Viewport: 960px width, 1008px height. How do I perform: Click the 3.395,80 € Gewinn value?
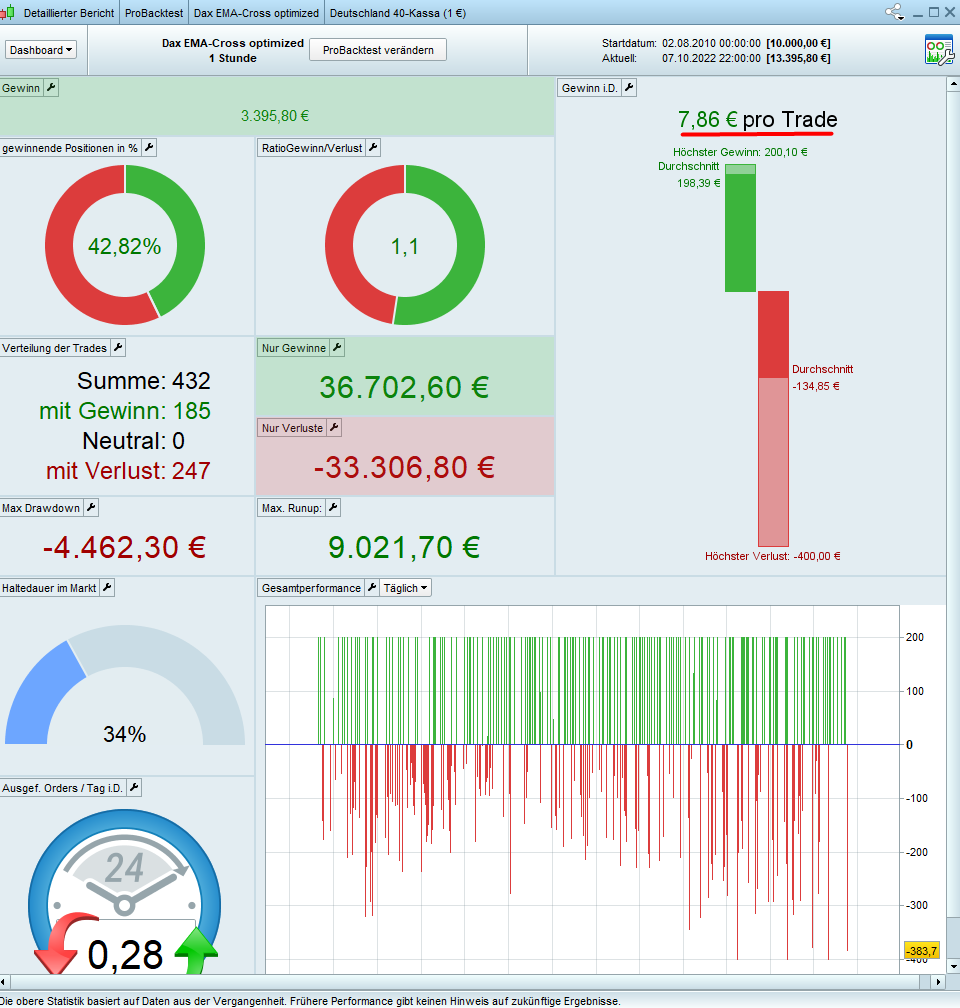(275, 116)
